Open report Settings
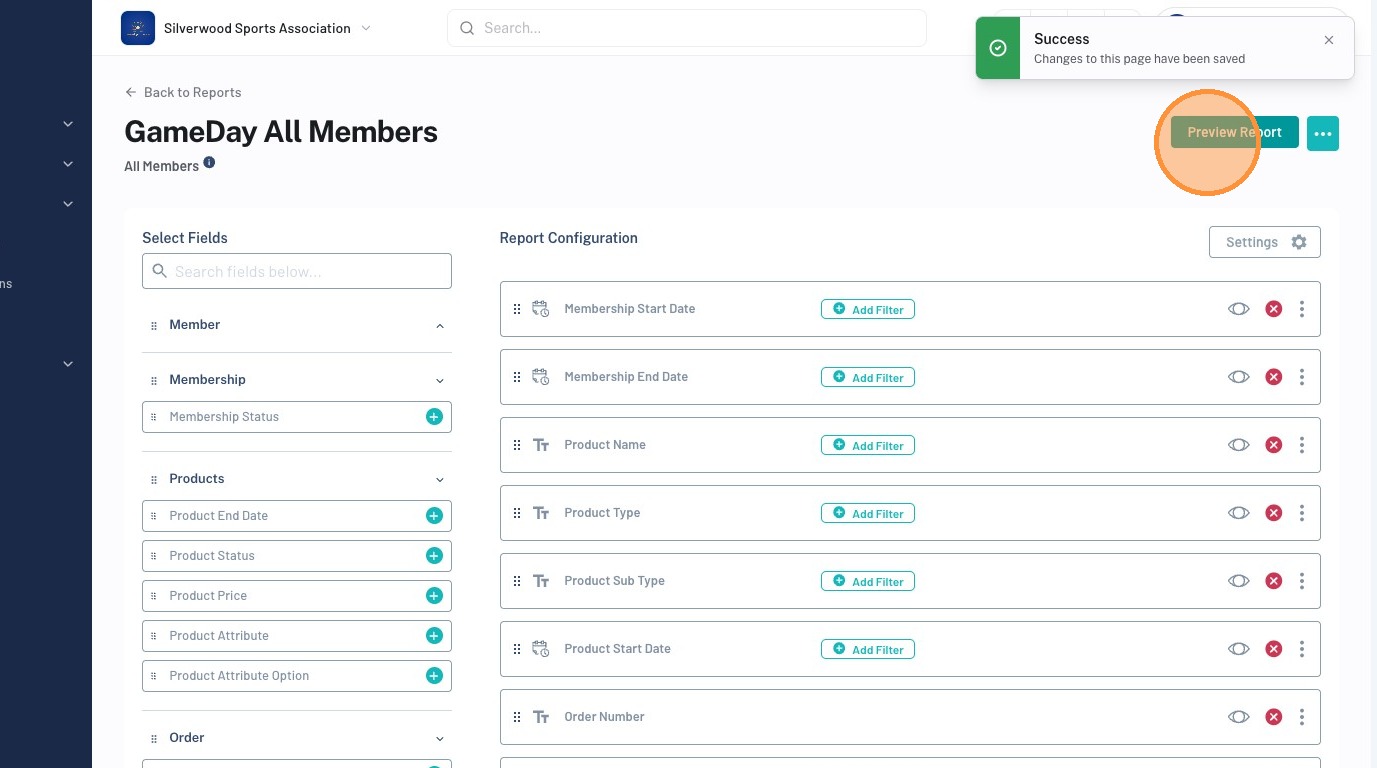Screen dimensions: 1377x768 coord(1264,242)
